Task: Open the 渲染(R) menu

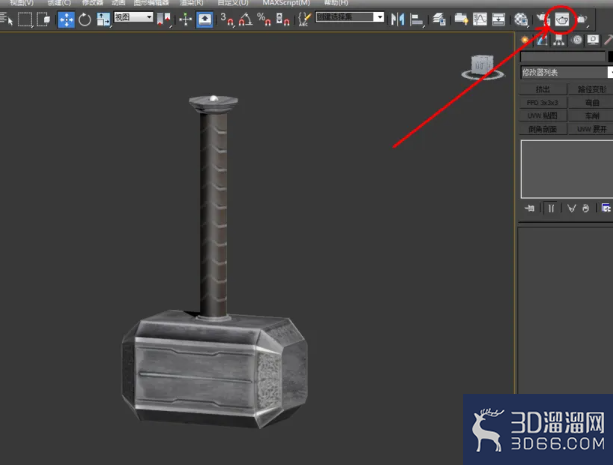Action: point(191,3)
